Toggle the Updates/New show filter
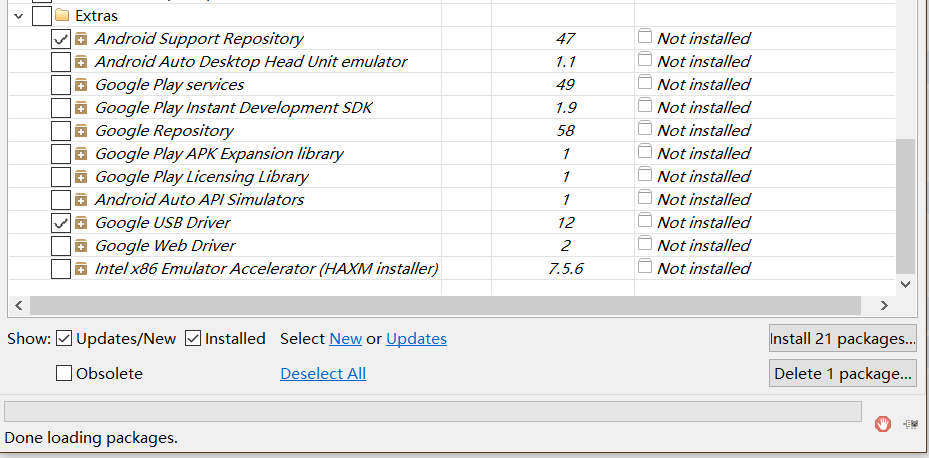This screenshot has width=929, height=458. tap(64, 339)
